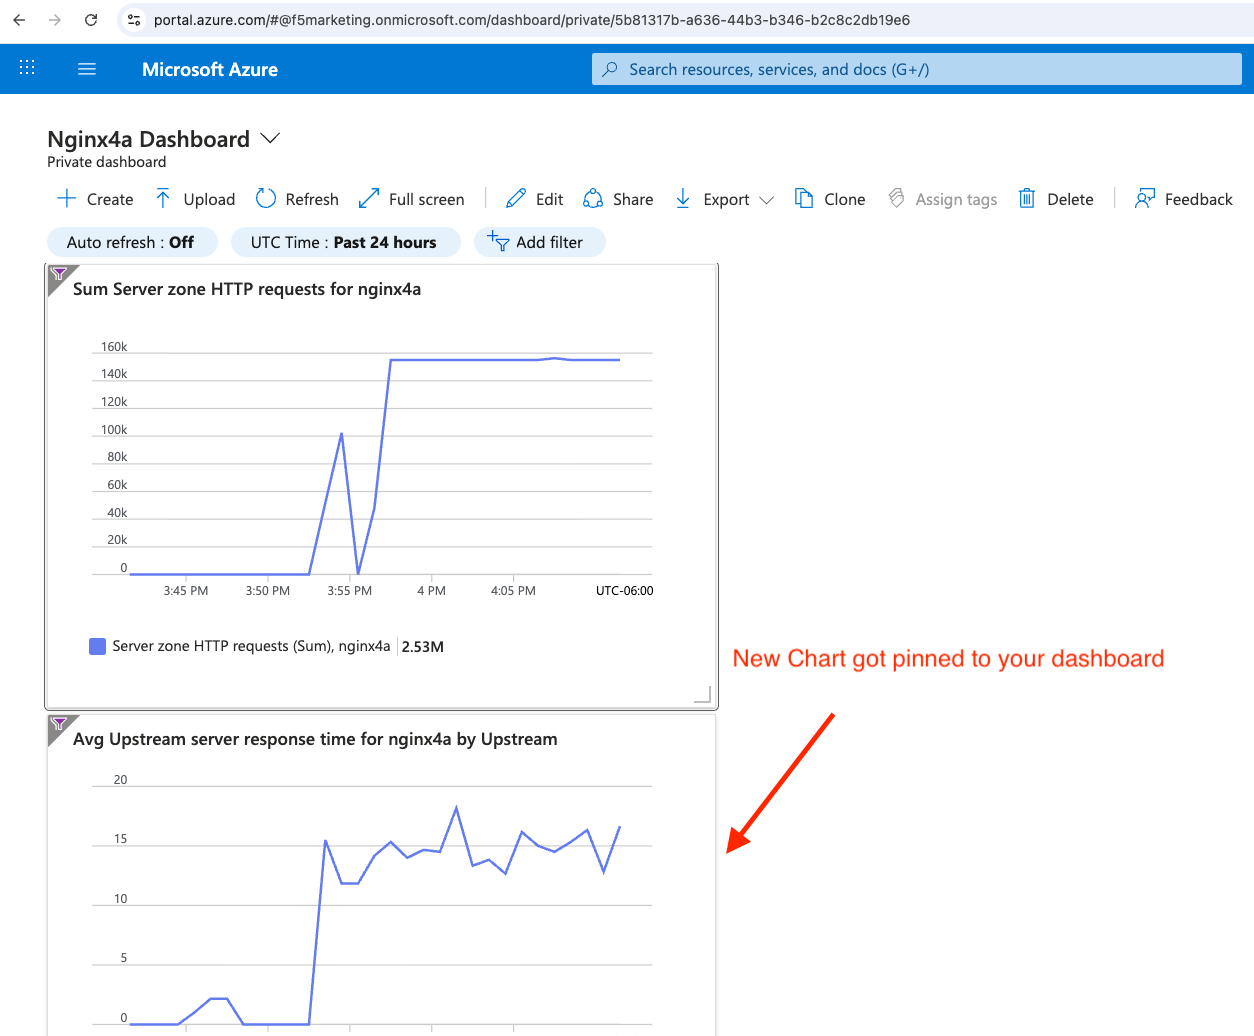Click the Create button label
1254x1036 pixels.
[110, 199]
